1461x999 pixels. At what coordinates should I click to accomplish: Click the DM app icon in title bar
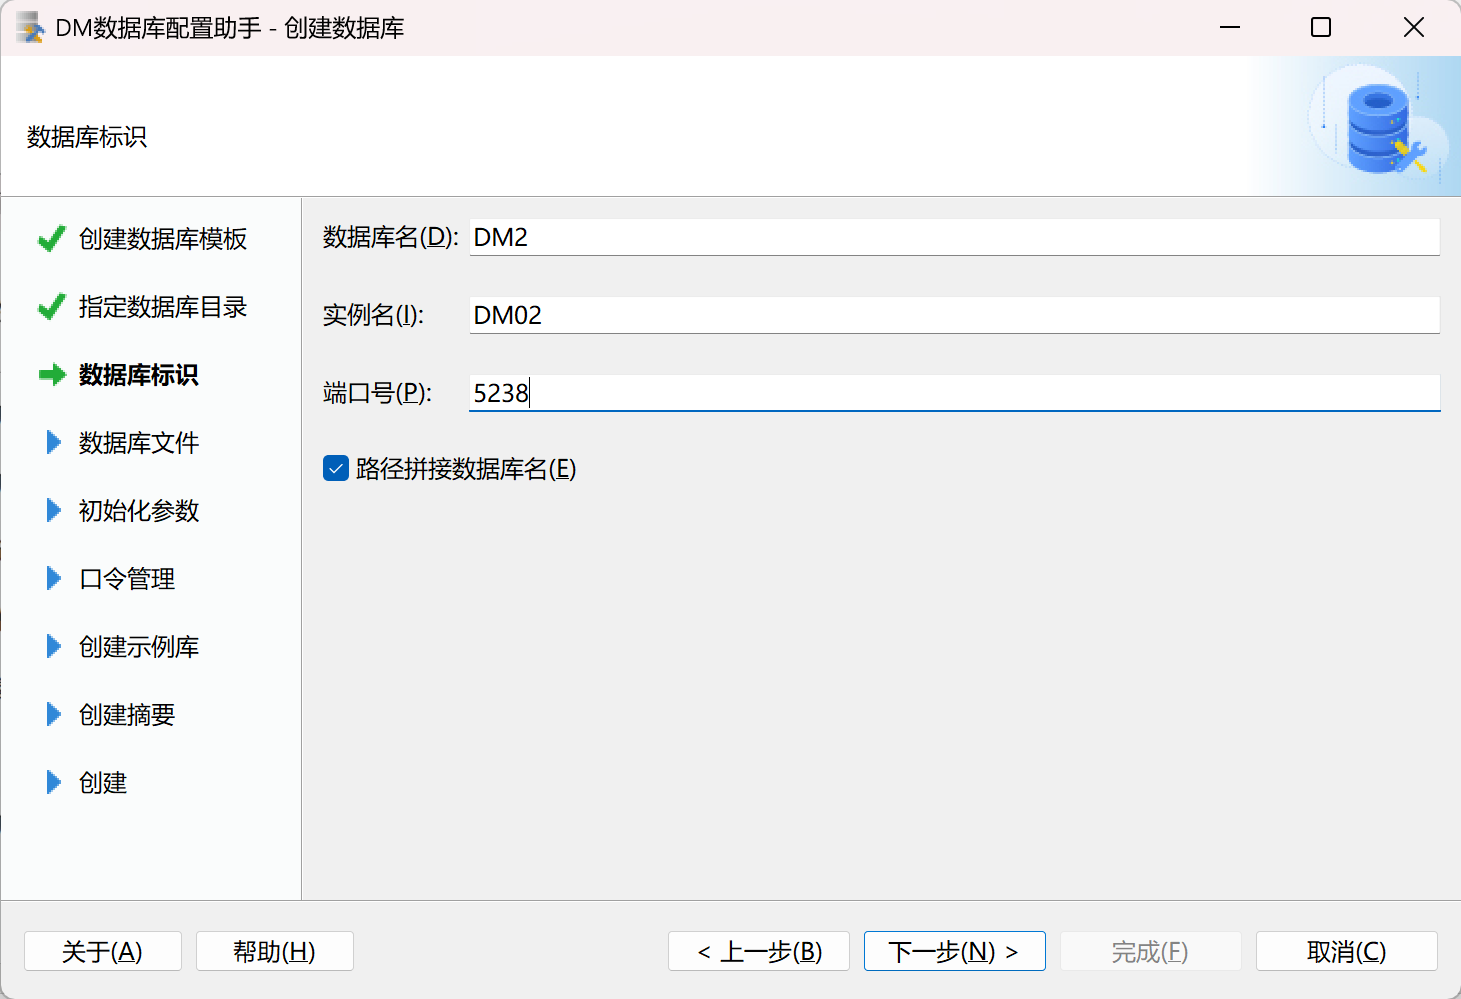pos(30,27)
